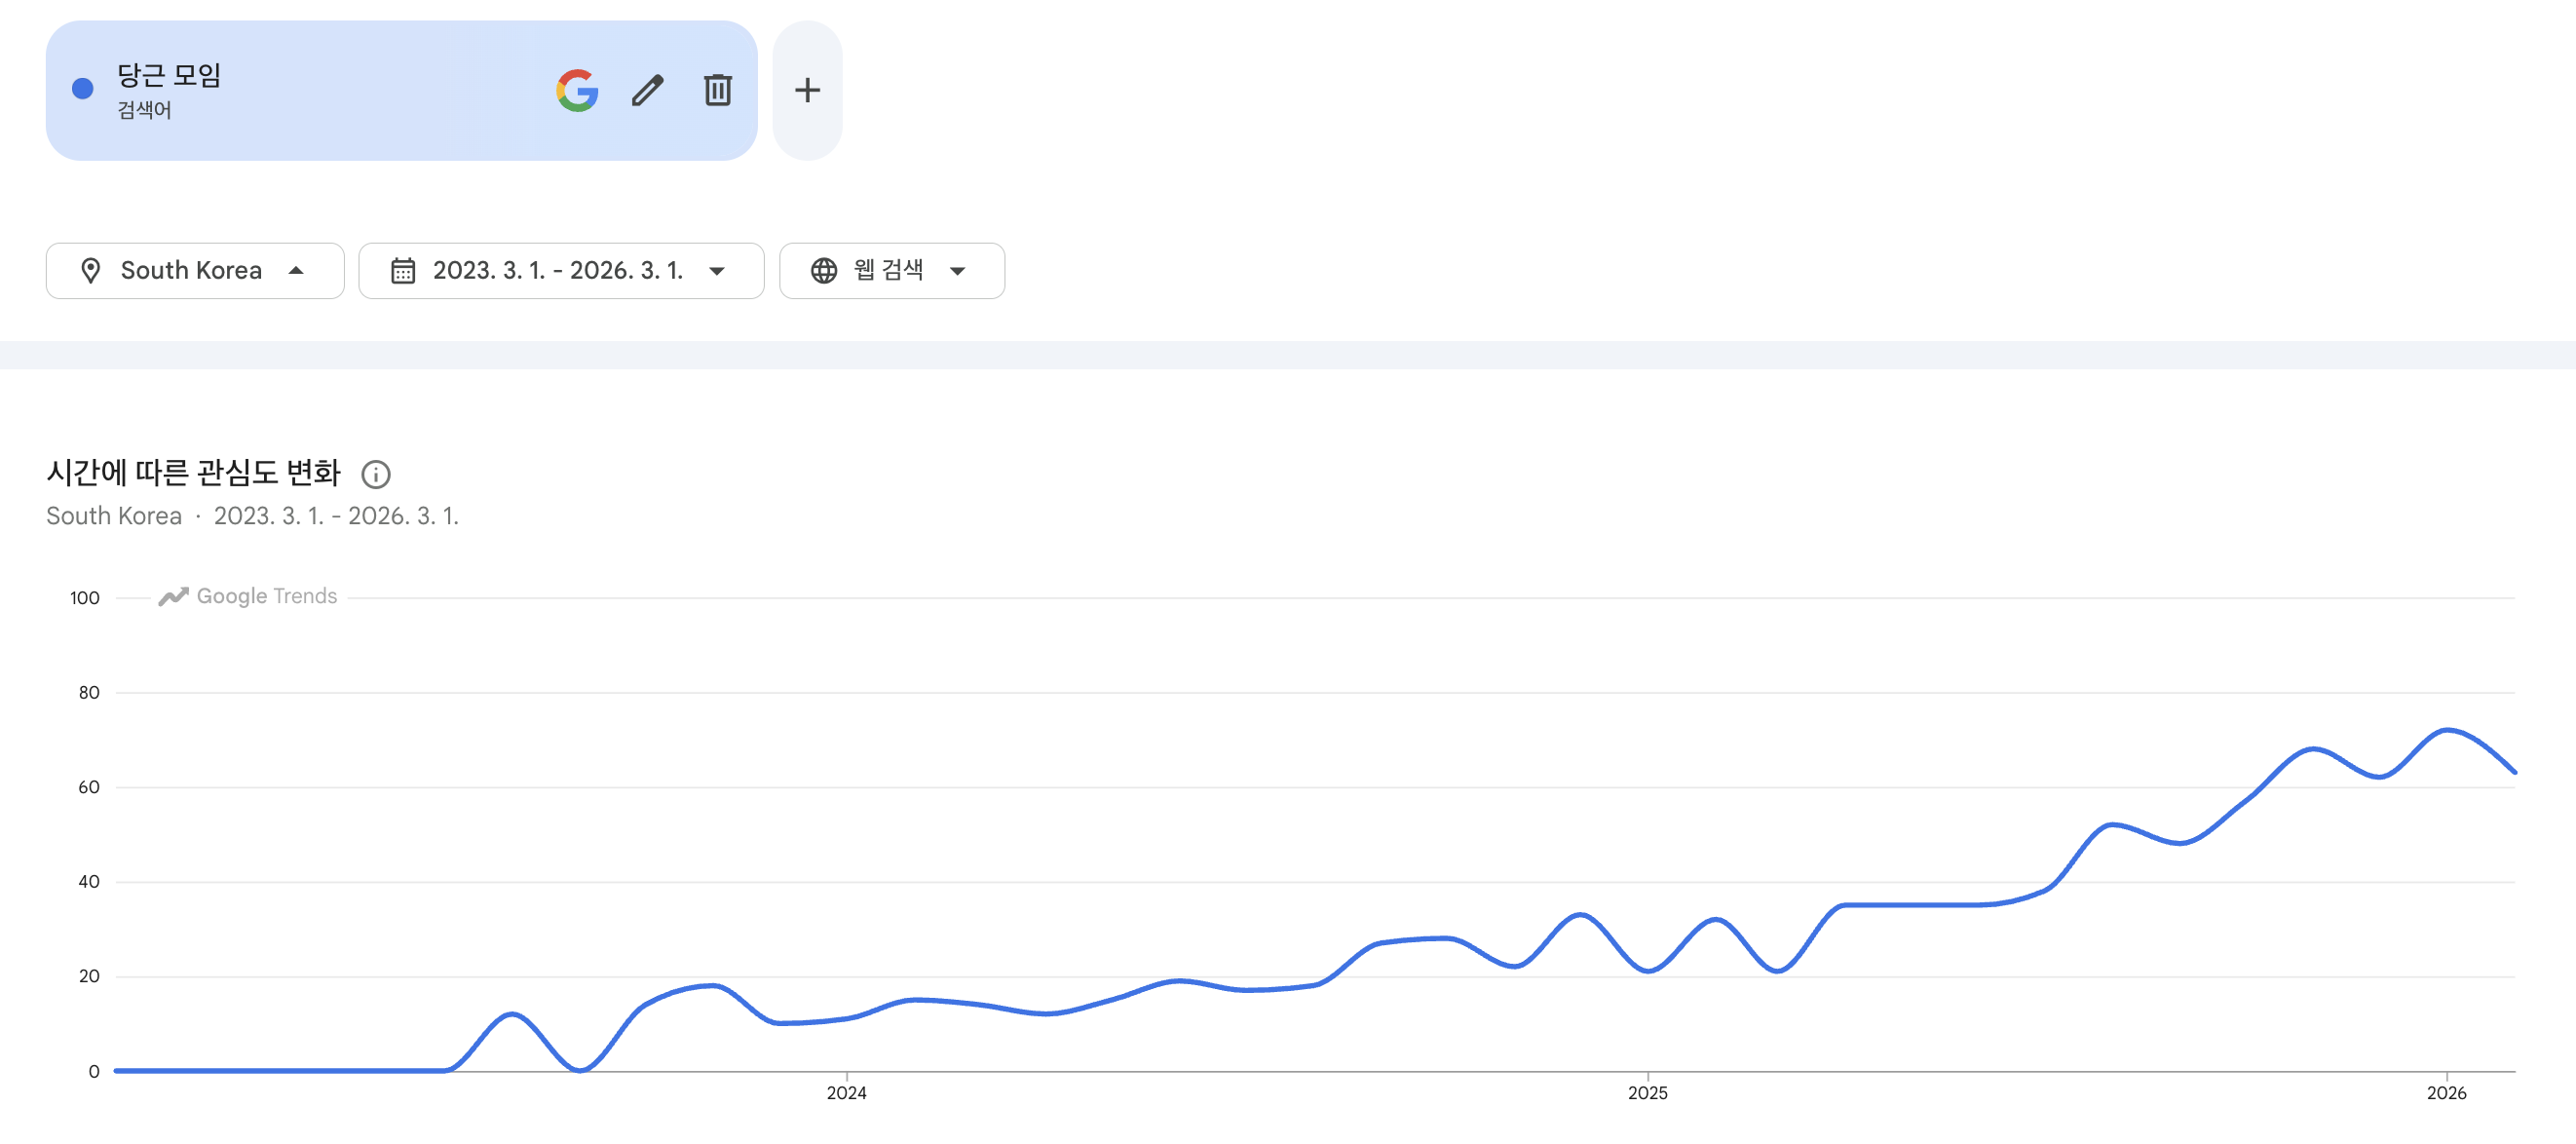
Task: Click the 당근 모임 search term label
Action: point(169,76)
